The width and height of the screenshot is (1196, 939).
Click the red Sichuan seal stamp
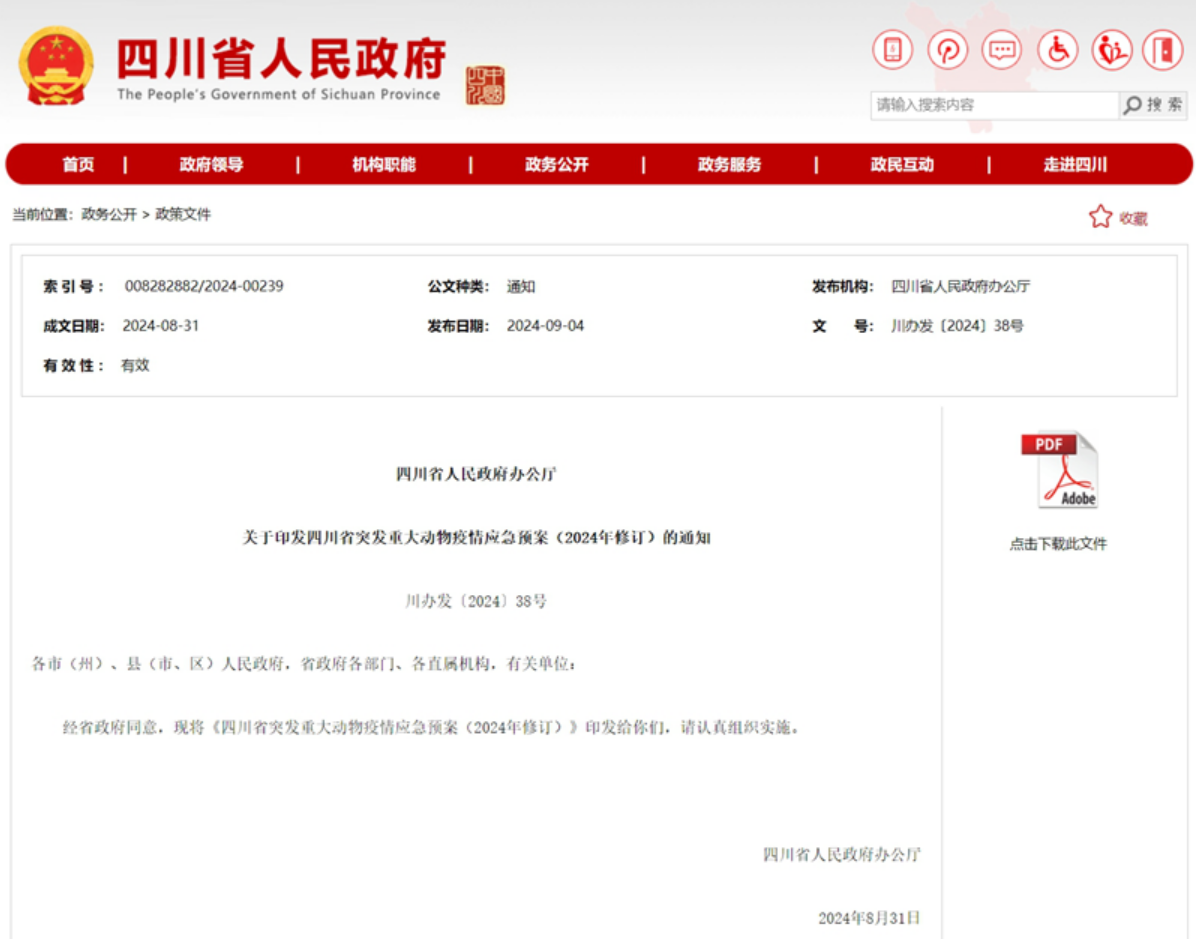pyautogui.click(x=485, y=83)
